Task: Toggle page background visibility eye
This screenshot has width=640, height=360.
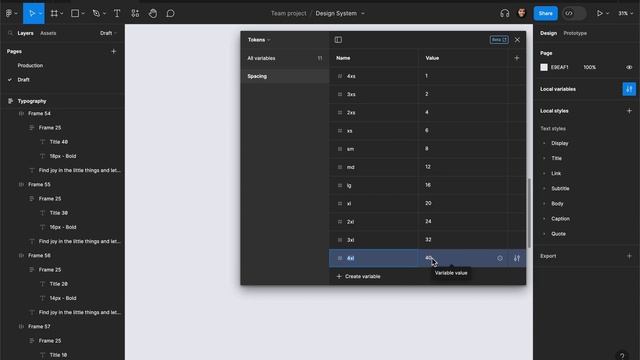Action: [629, 67]
